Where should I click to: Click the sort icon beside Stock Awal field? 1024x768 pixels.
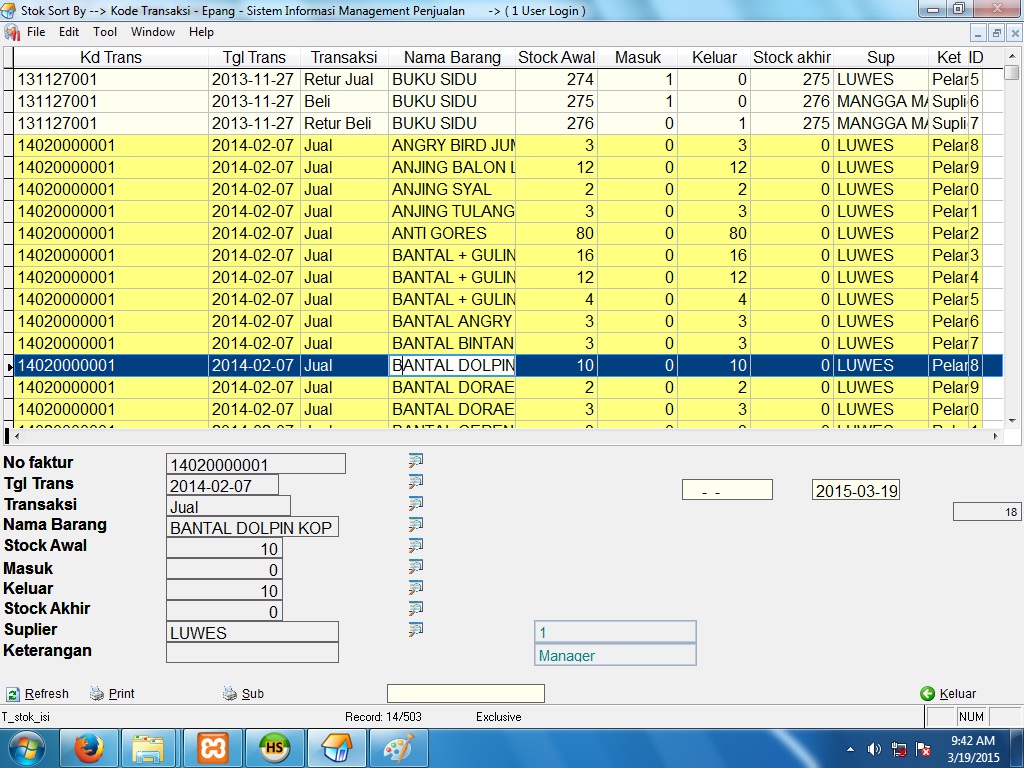click(416, 545)
